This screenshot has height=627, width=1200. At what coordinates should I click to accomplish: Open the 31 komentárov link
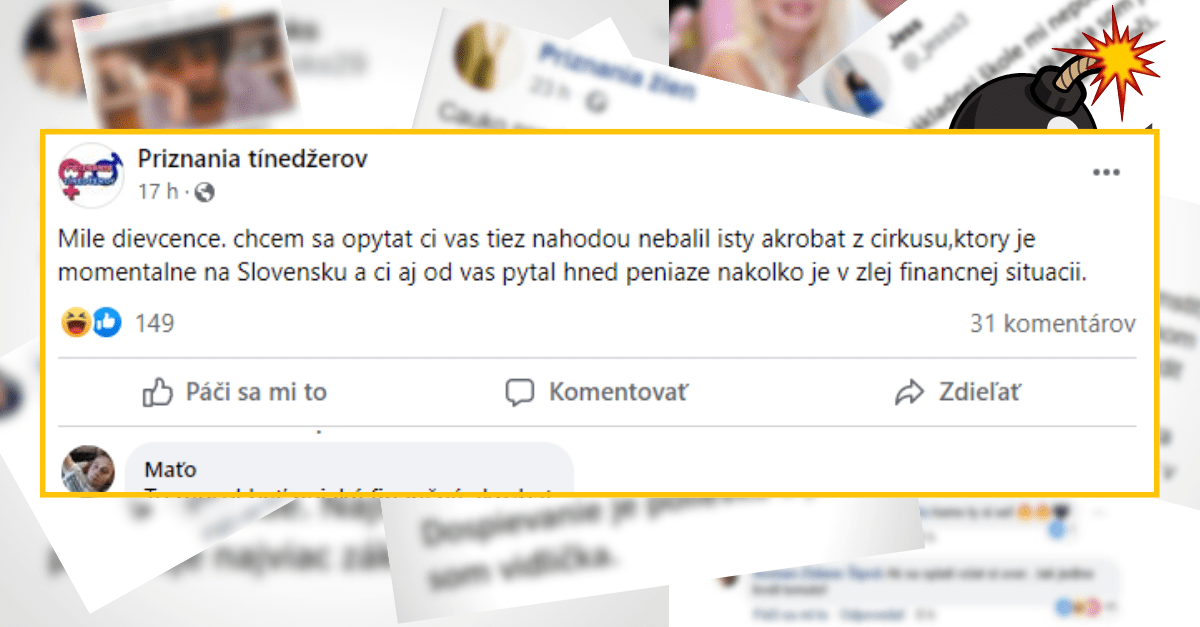pos(1053,323)
